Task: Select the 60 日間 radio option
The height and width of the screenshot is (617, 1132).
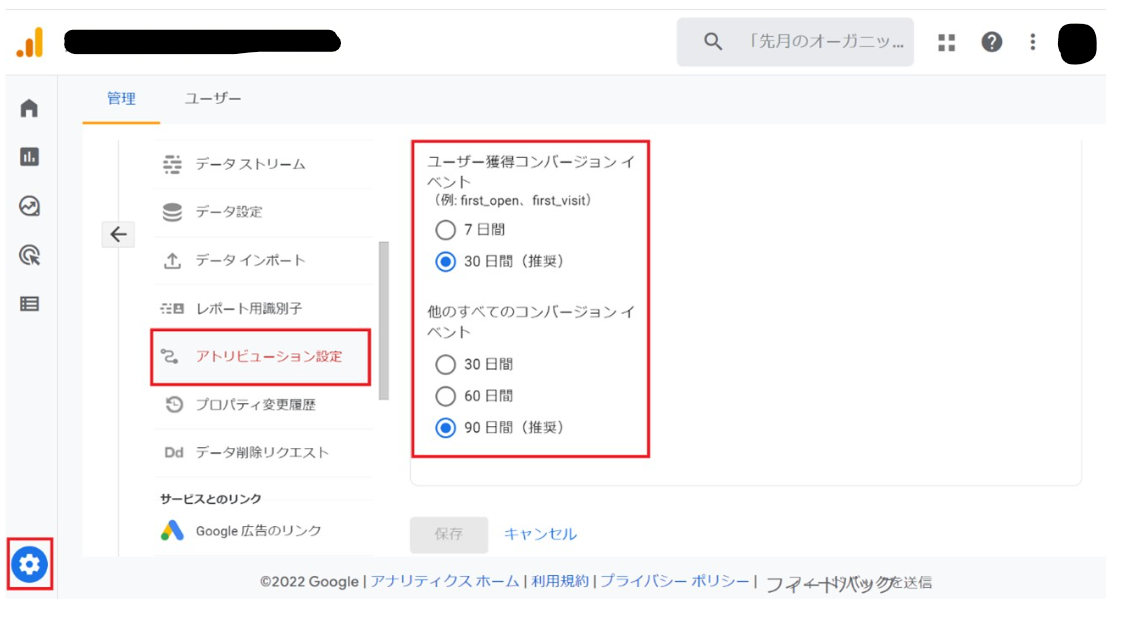Action: pyautogui.click(x=445, y=396)
